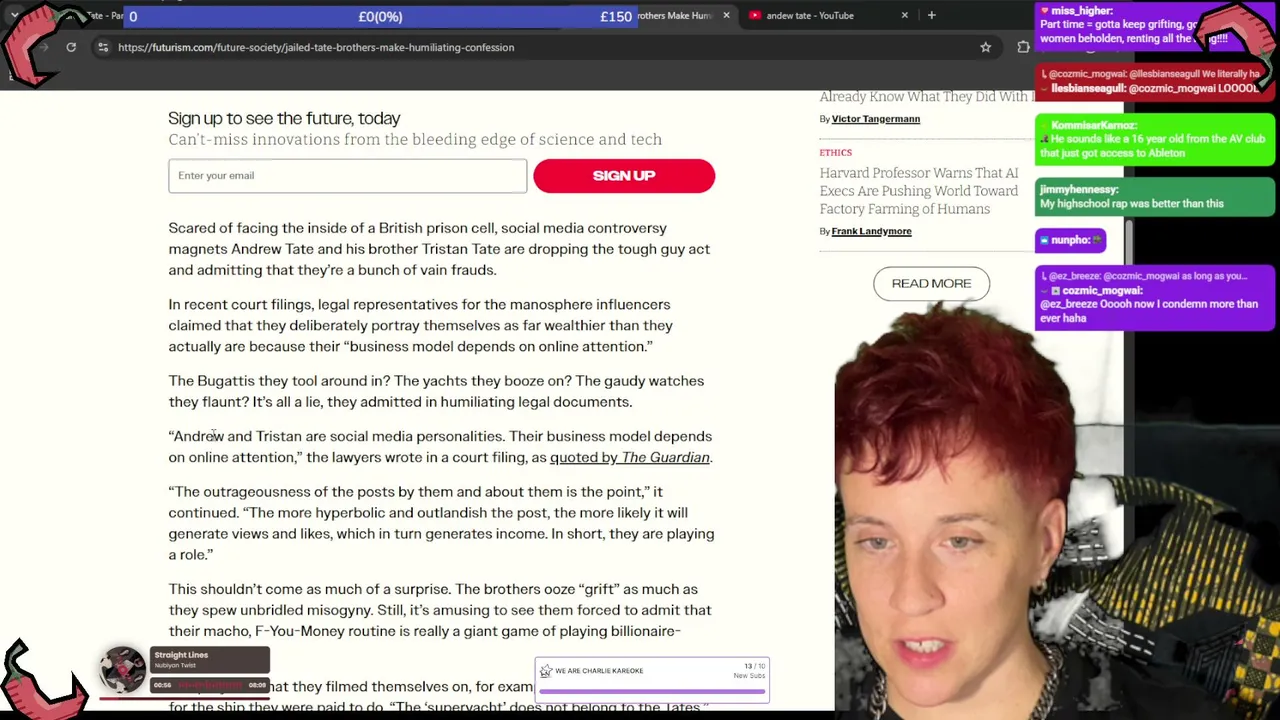The image size is (1280, 720).
Task: Open the ETHICS category link
Action: (836, 152)
